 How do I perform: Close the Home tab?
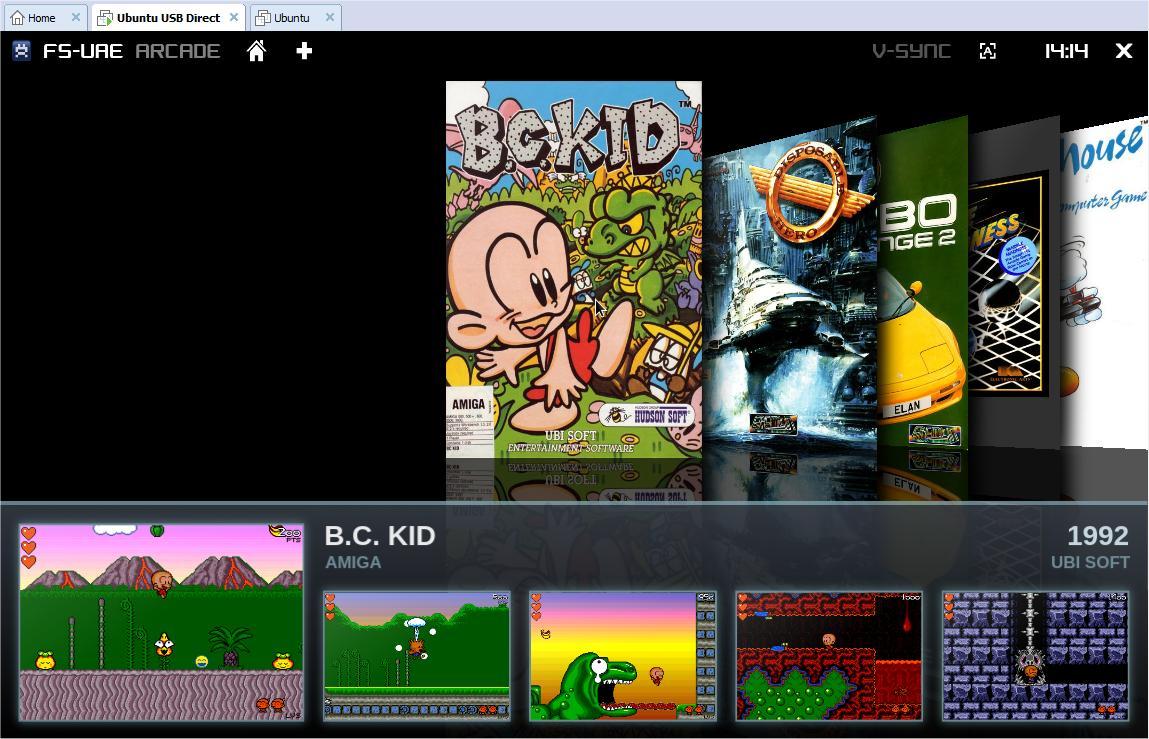75,17
